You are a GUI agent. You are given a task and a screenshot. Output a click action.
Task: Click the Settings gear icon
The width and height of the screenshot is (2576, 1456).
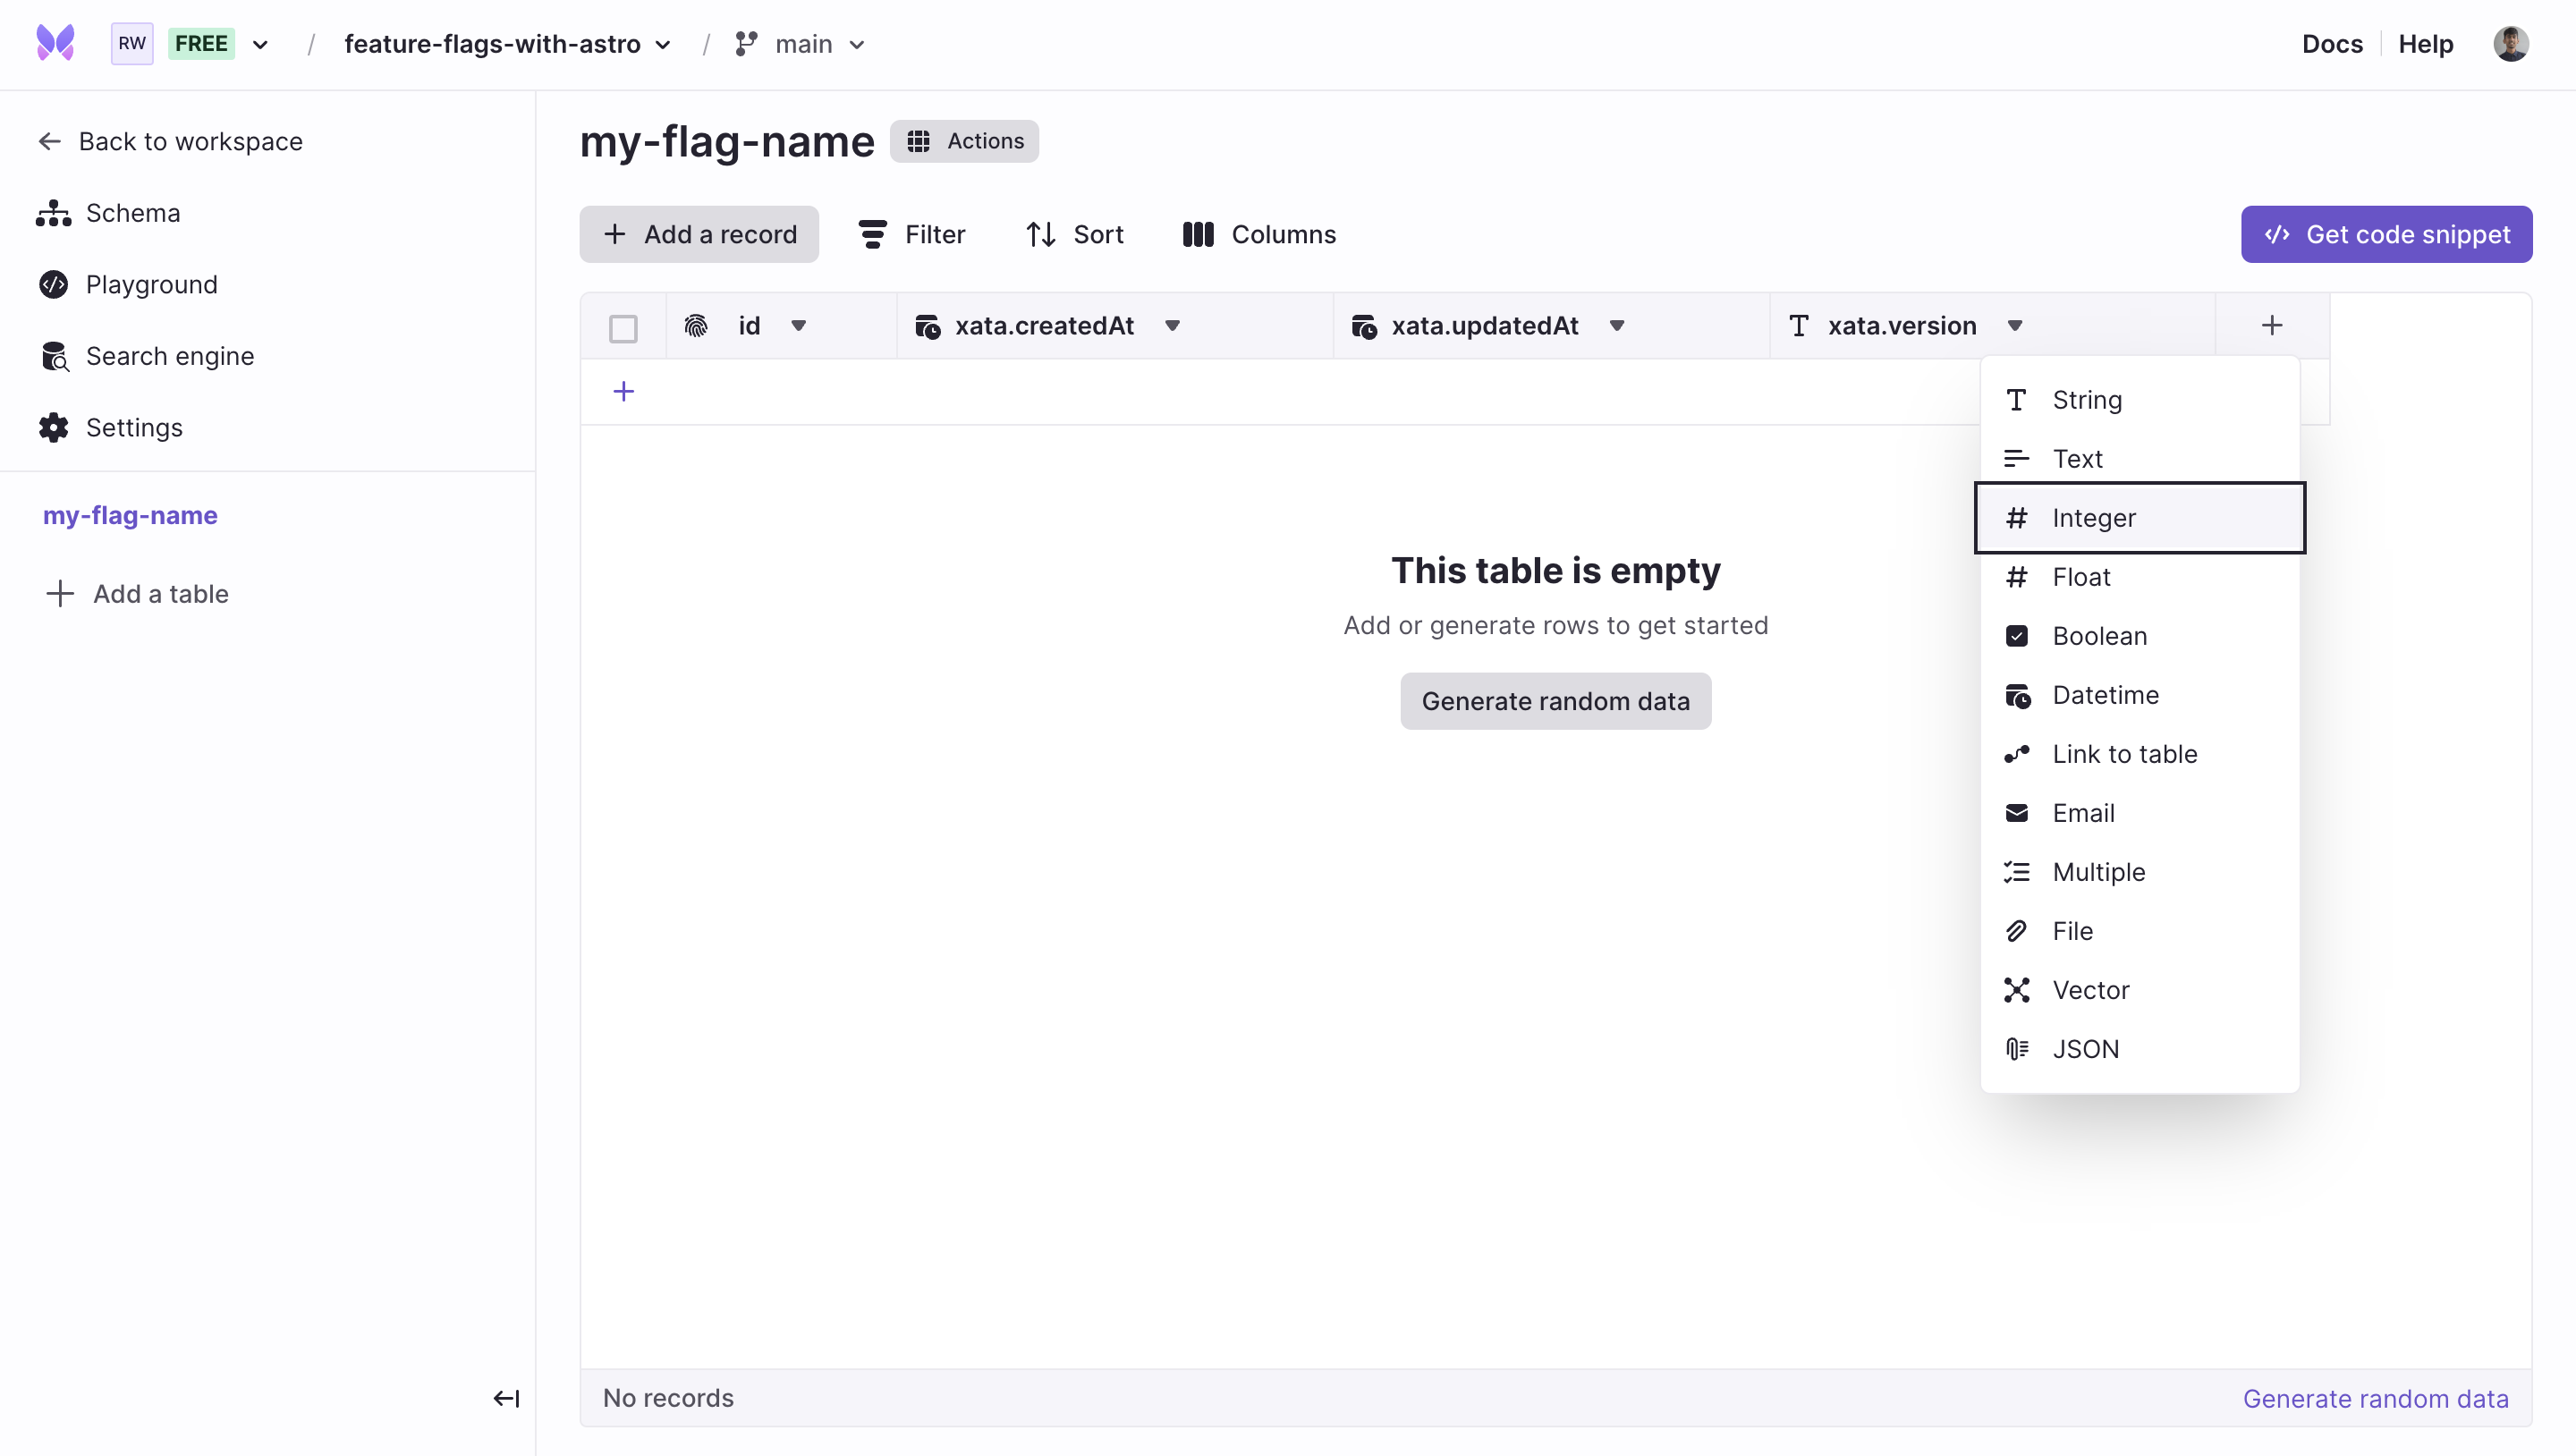coord(54,427)
